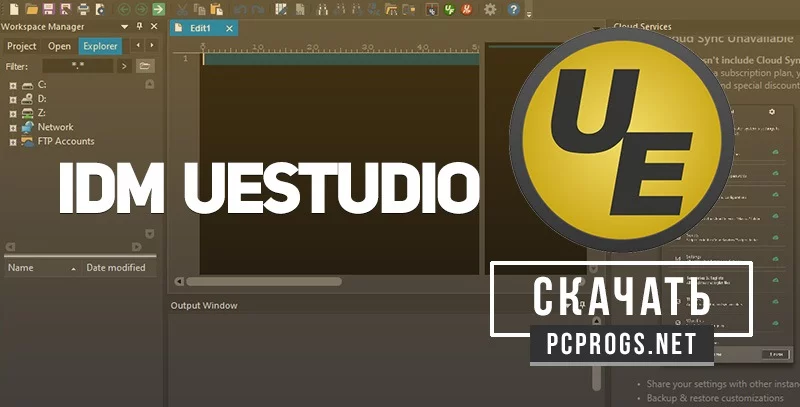Open a file using the folder toolbar icon
The height and width of the screenshot is (407, 800).
click(x=32, y=9)
